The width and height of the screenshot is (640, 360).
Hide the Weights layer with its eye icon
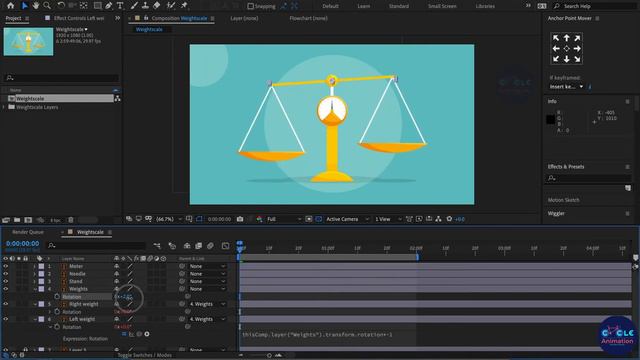pyautogui.click(x=6, y=289)
